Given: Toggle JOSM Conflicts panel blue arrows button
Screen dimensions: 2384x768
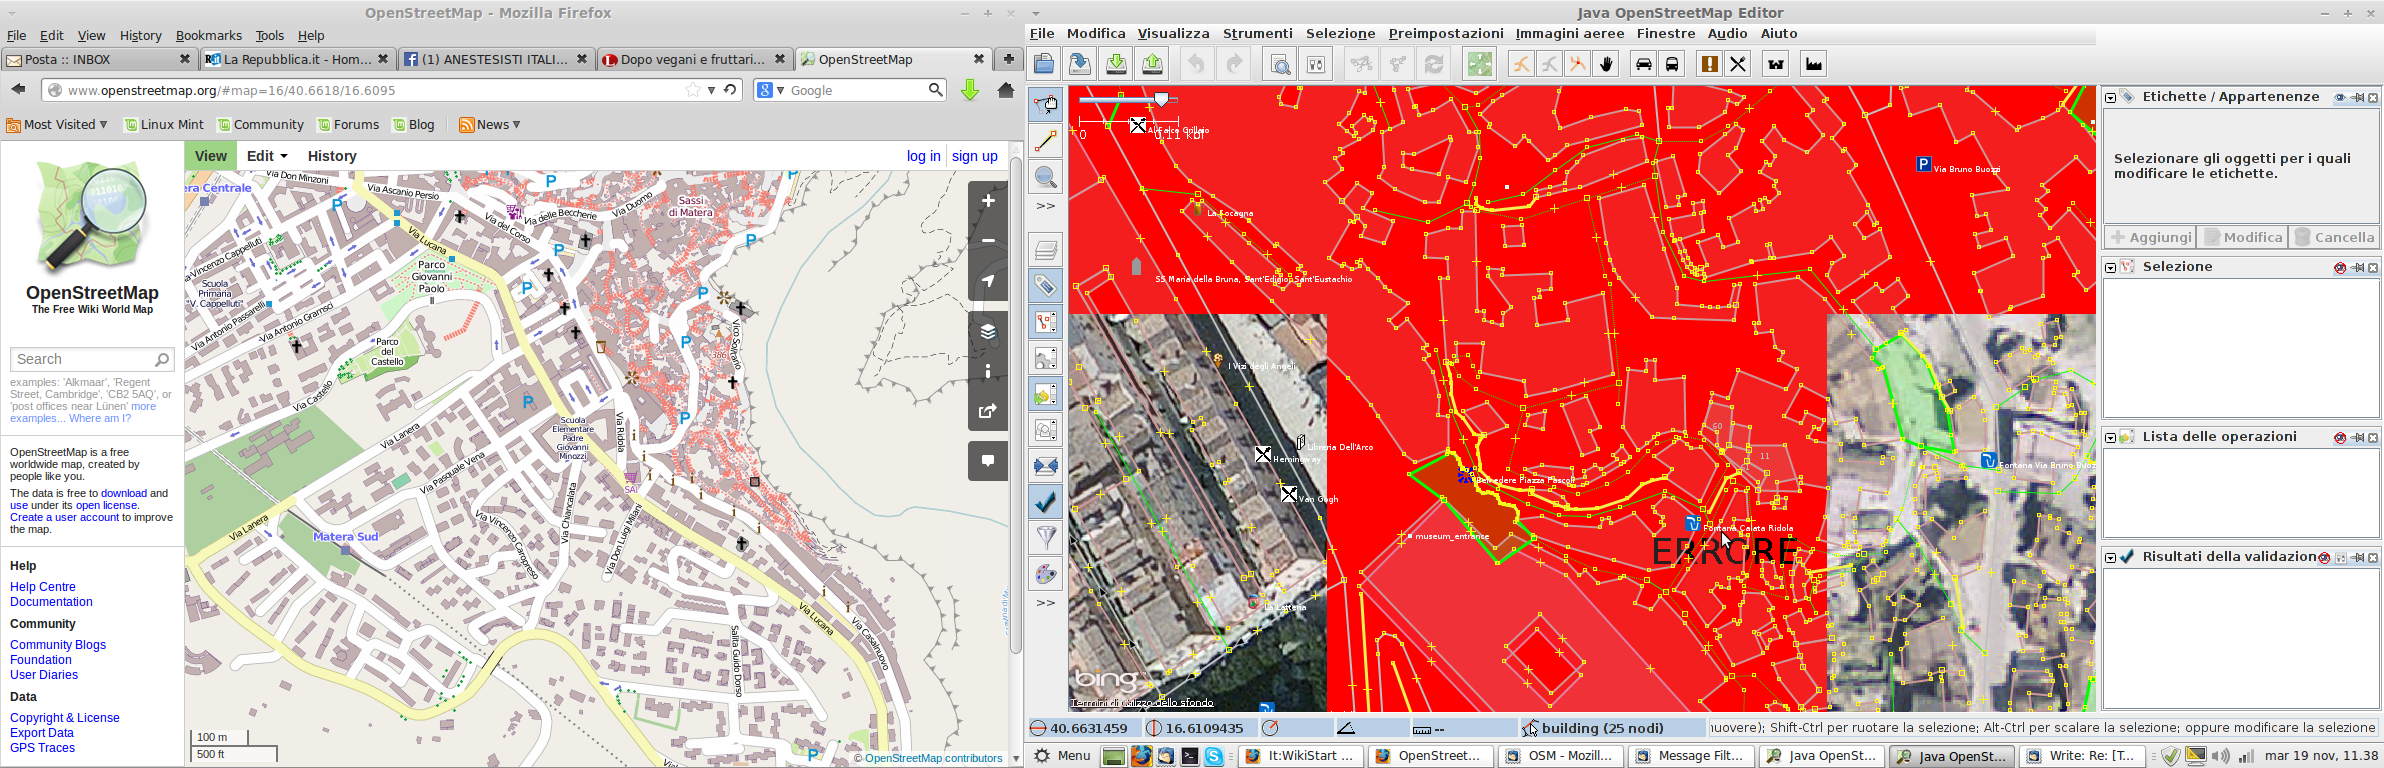Looking at the screenshot, I should click(x=1045, y=466).
